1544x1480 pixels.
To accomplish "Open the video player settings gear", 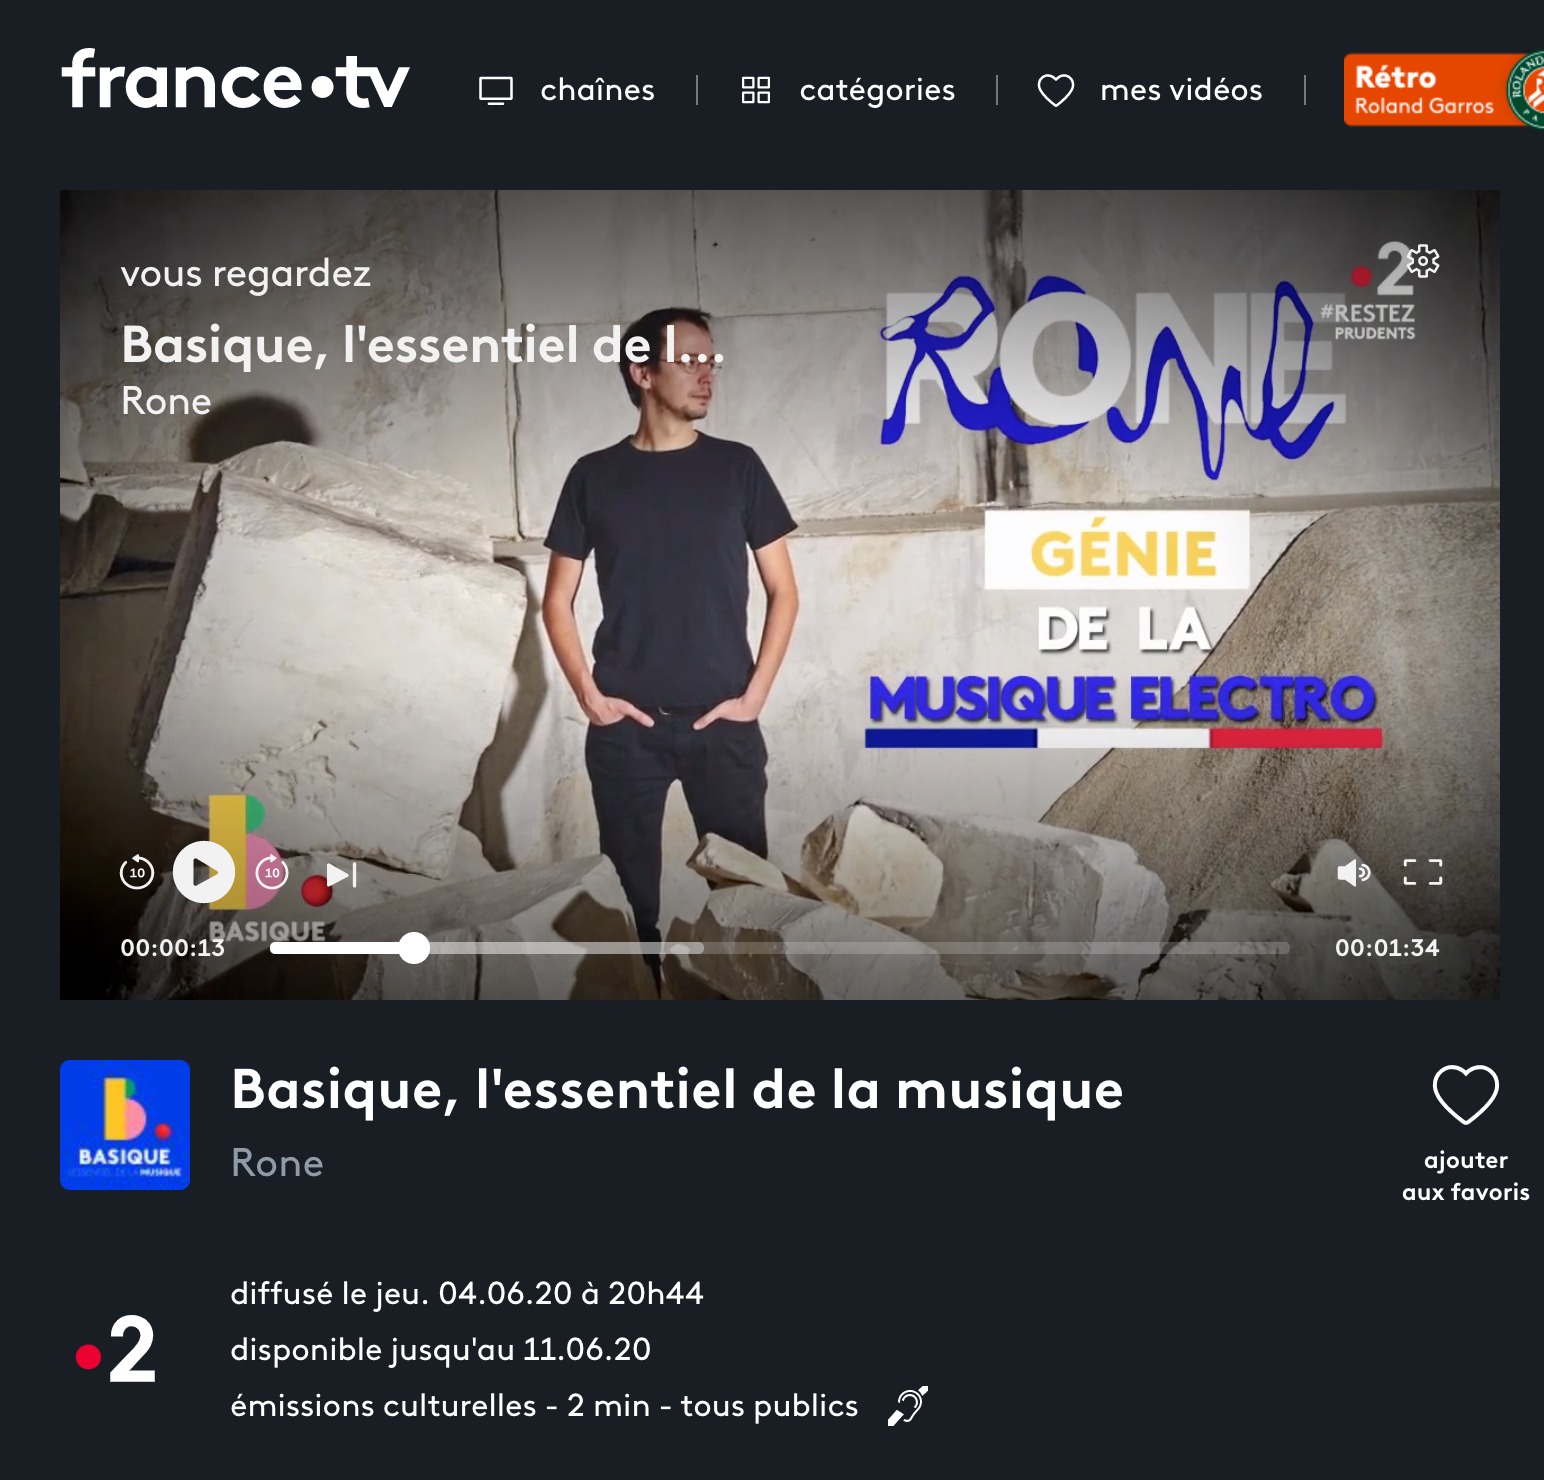I will click(x=1424, y=261).
